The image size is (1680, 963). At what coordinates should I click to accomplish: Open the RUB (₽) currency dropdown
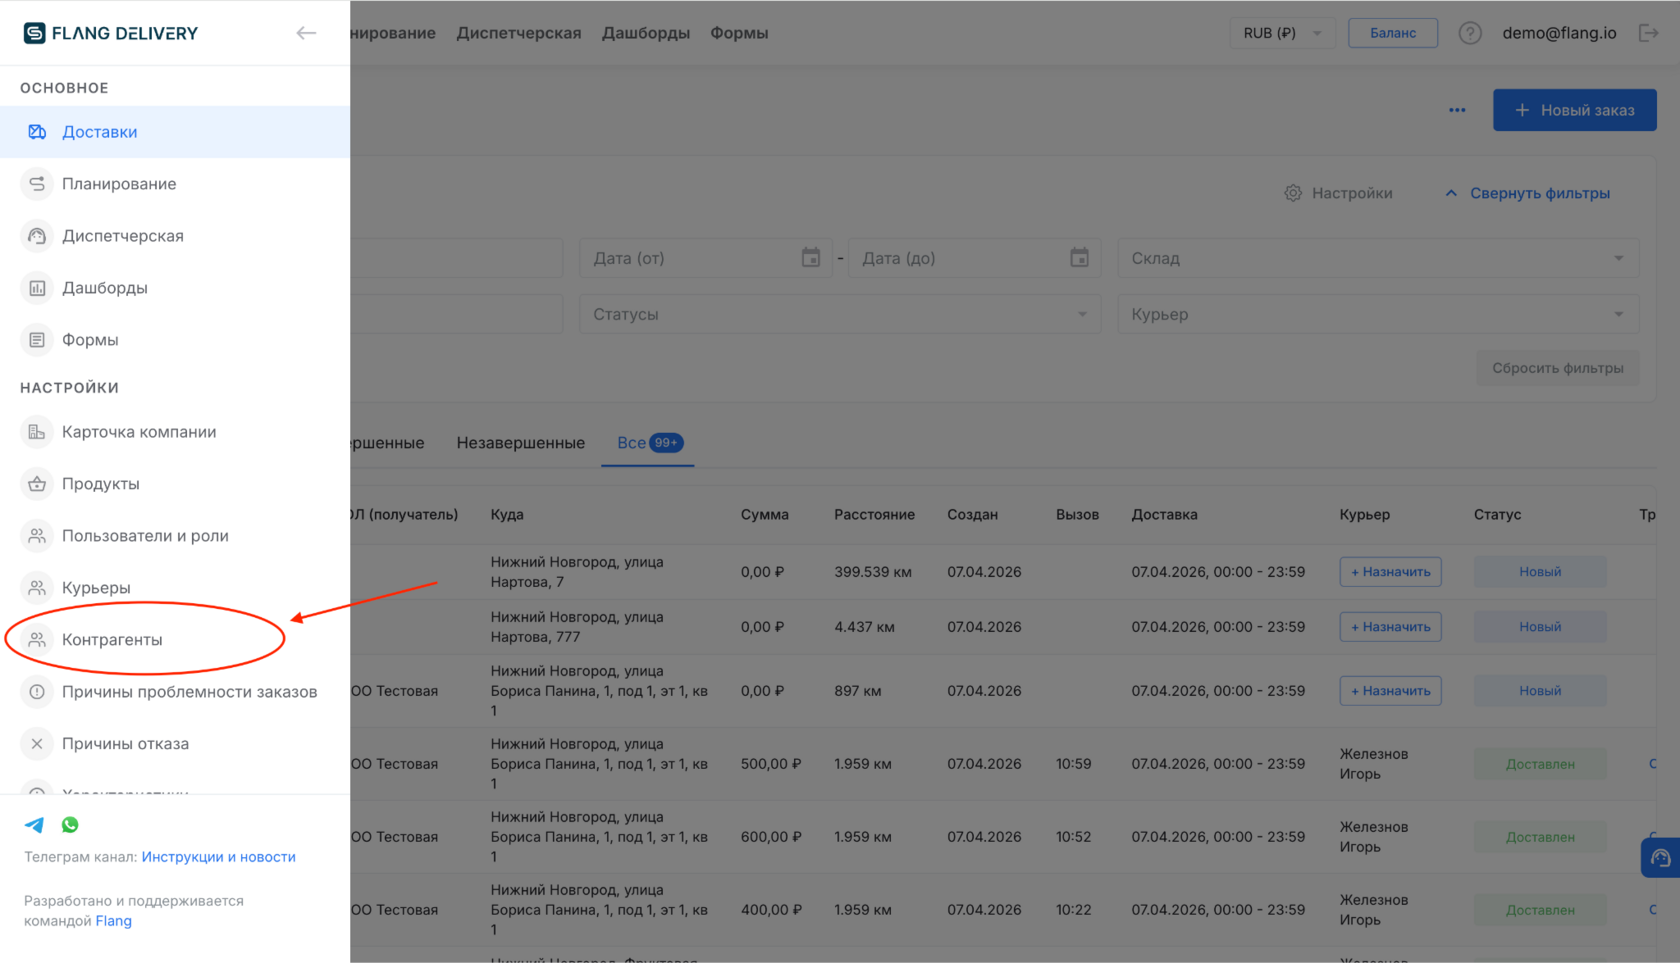[1282, 33]
